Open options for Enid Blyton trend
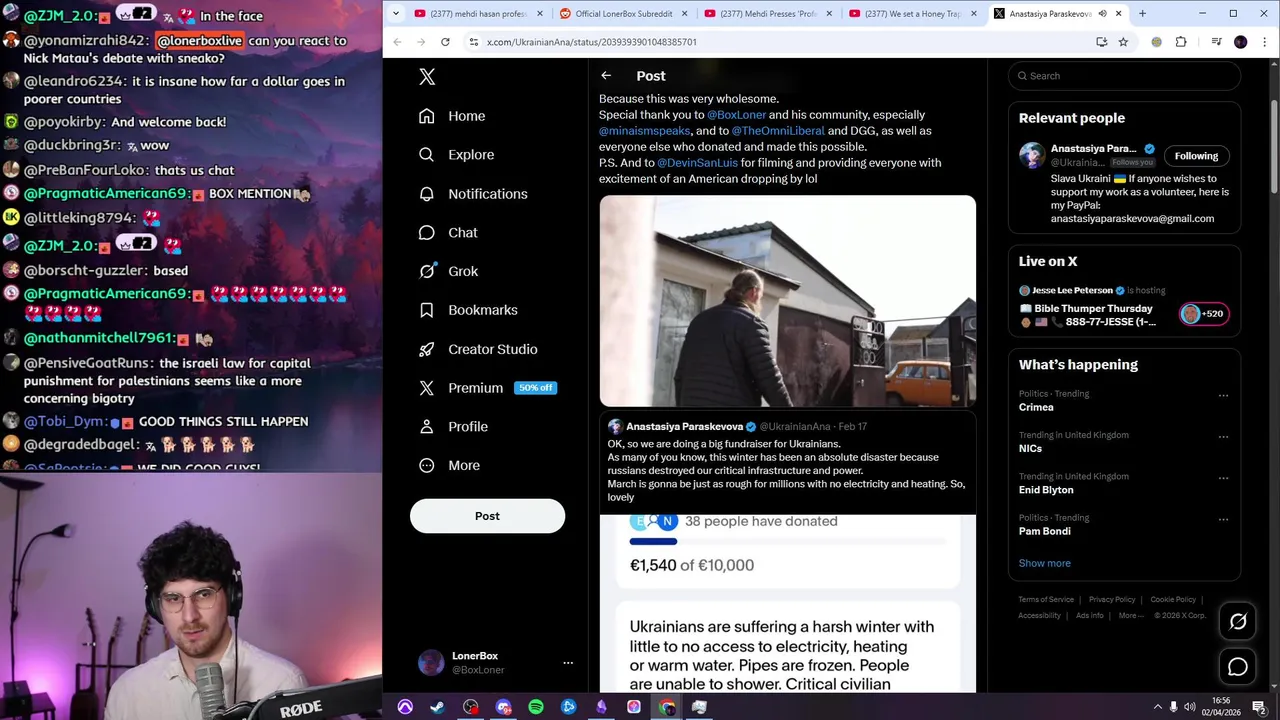Viewport: 1280px width, 720px height. click(x=1223, y=478)
